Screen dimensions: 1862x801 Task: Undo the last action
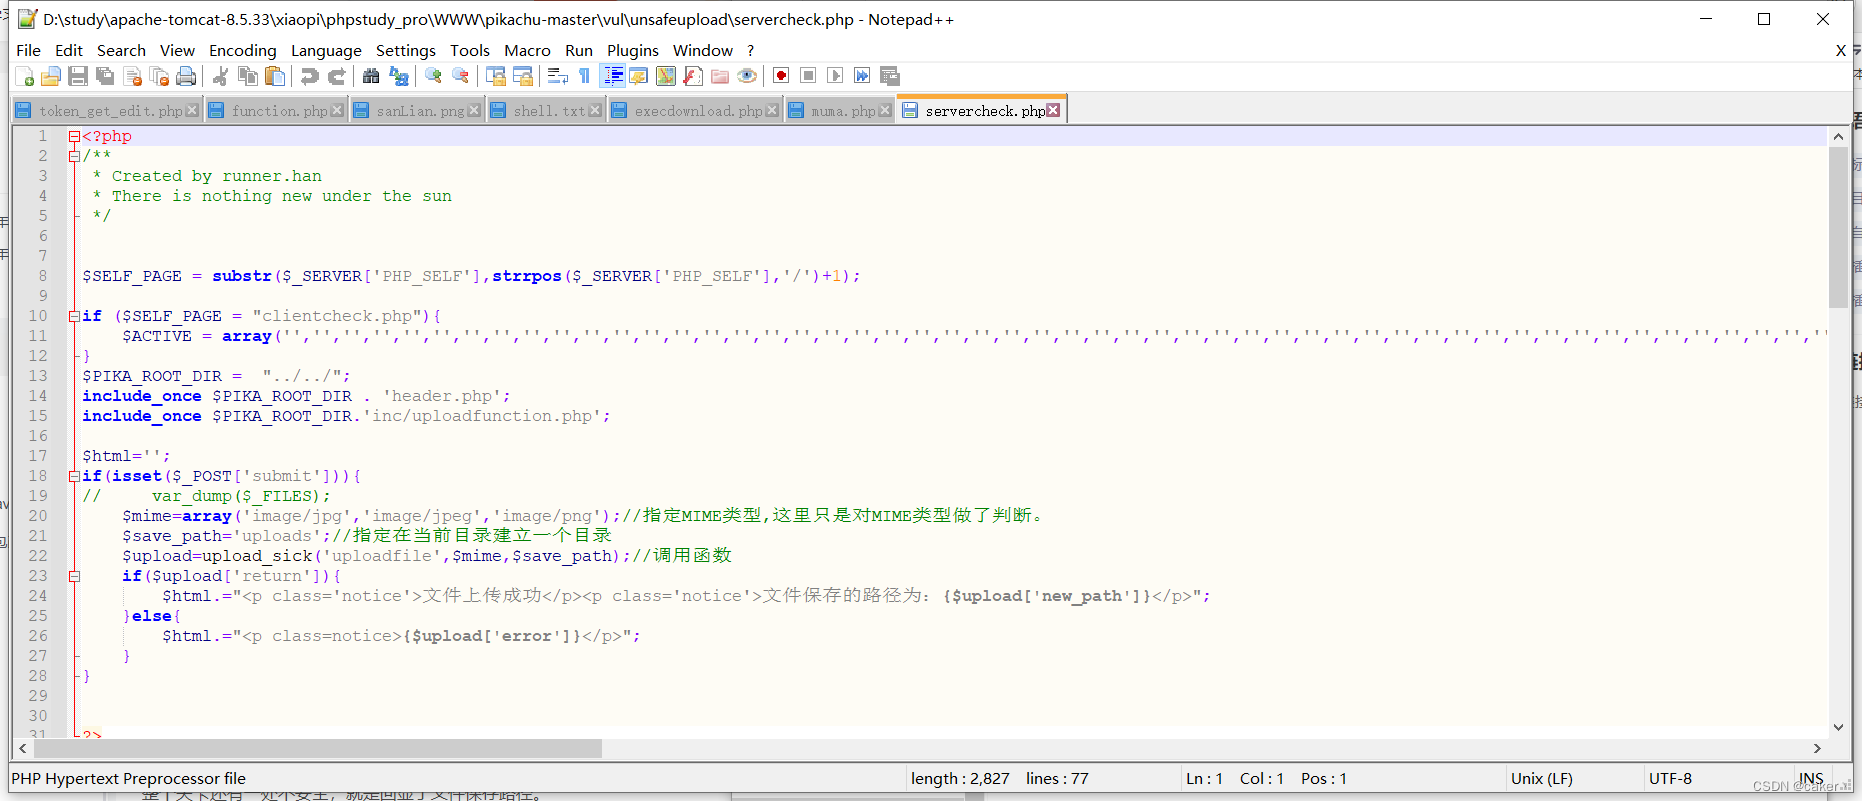pyautogui.click(x=310, y=76)
